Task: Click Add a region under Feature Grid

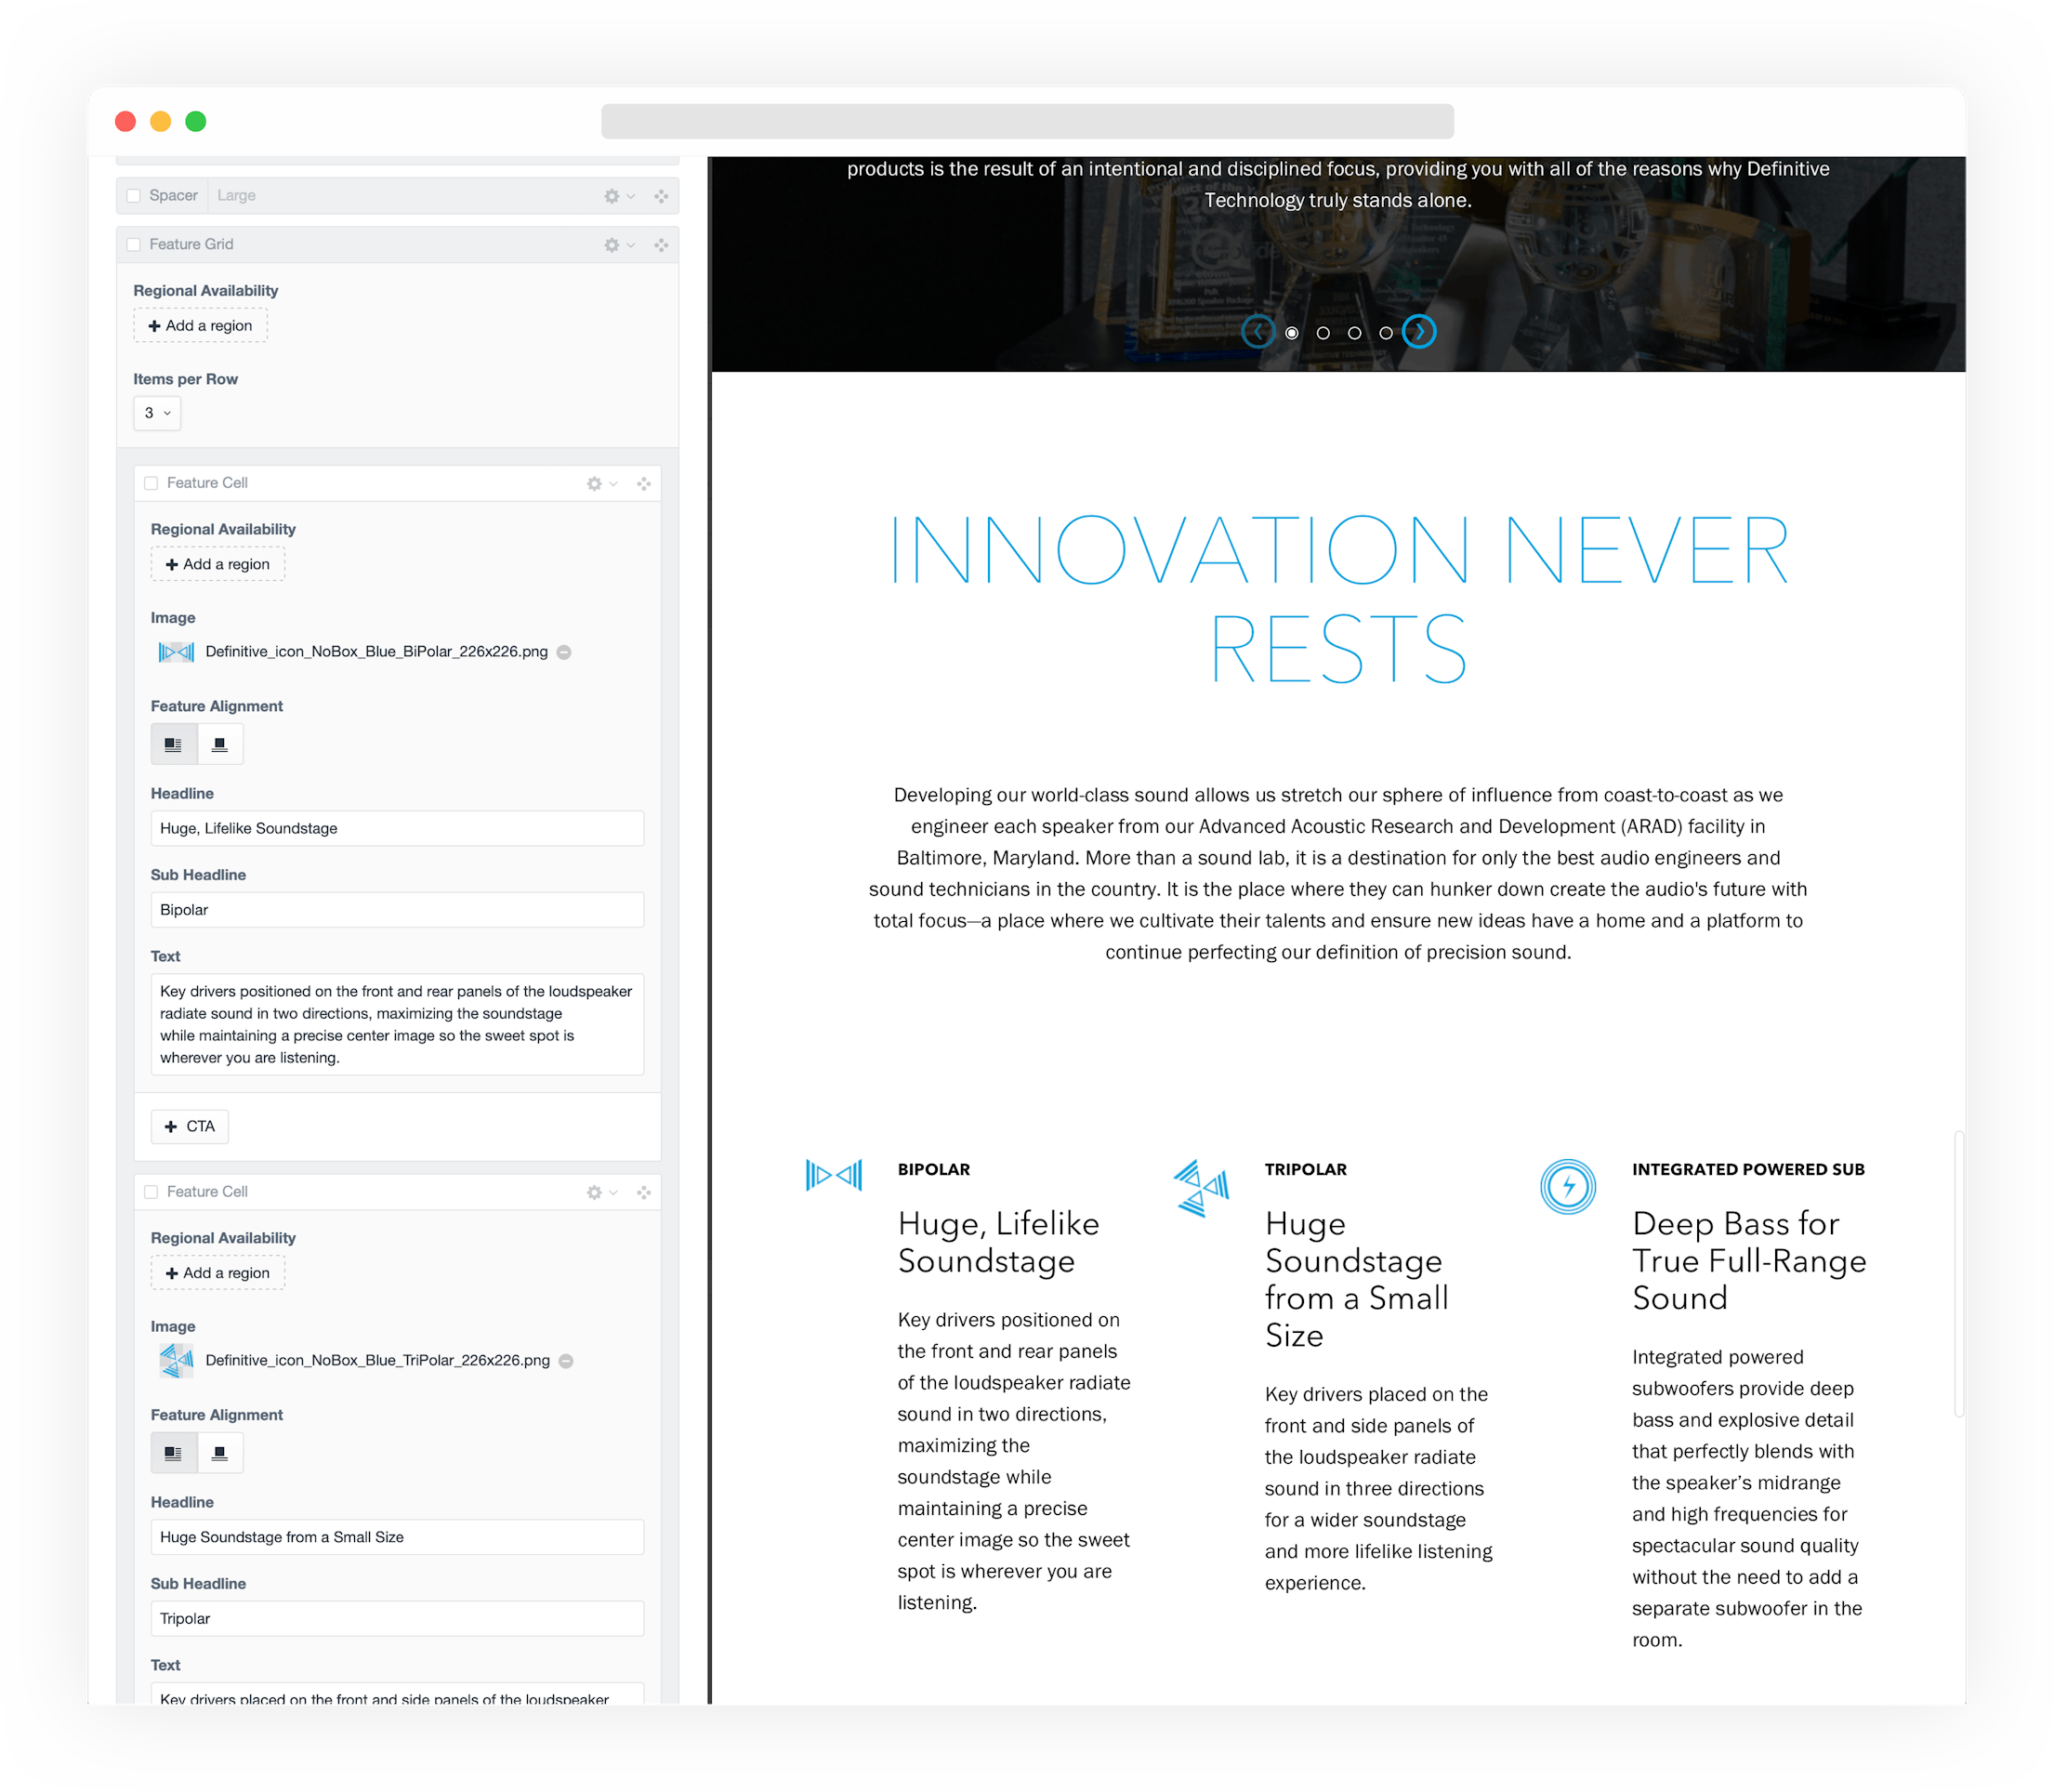Action: pos(200,326)
